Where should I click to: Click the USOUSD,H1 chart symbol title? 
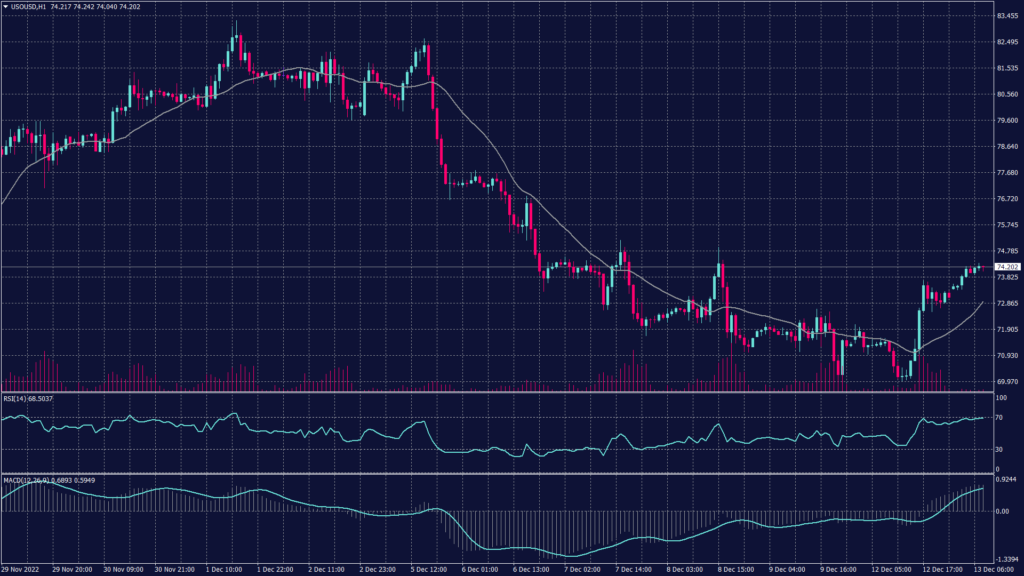pos(29,7)
